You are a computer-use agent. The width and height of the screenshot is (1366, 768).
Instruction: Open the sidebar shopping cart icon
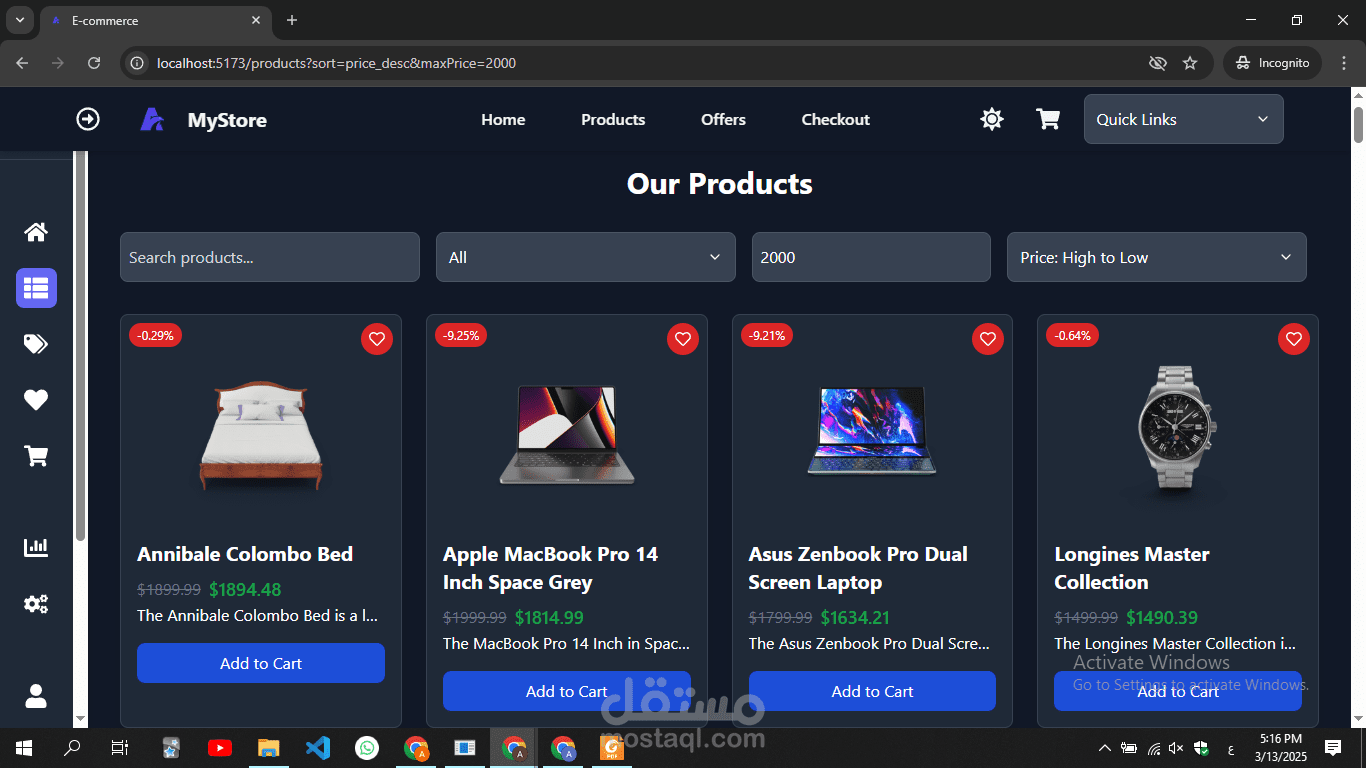[x=36, y=456]
